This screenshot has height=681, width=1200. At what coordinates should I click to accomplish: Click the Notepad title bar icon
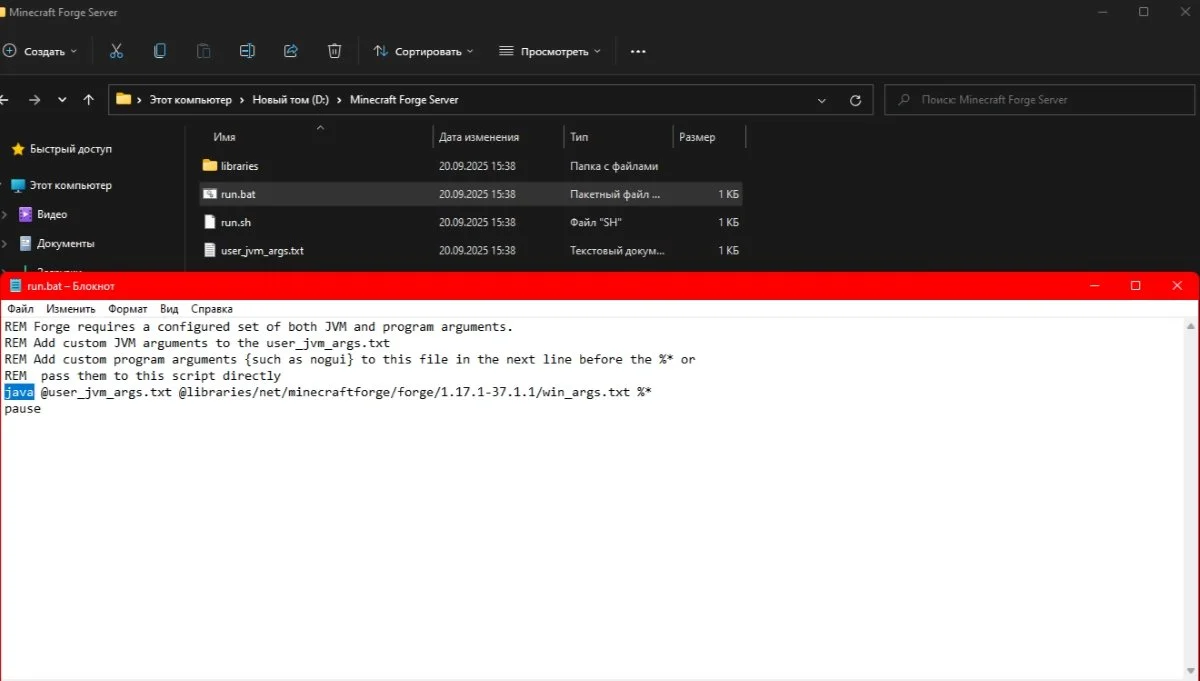pos(16,286)
